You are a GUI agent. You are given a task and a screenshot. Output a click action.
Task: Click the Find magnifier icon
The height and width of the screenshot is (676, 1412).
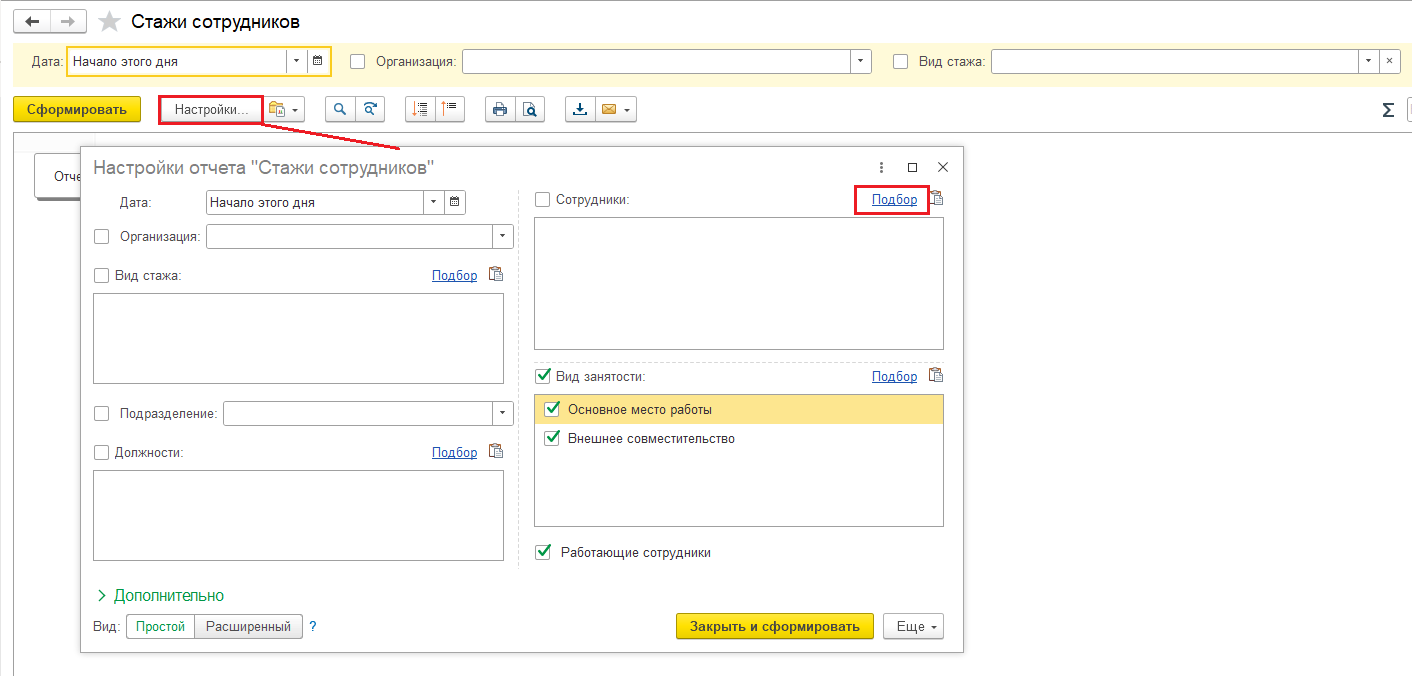point(341,110)
